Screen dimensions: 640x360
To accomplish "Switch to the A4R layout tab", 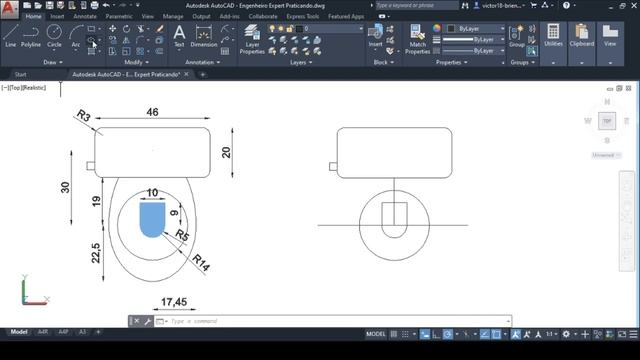I will click(x=42, y=332).
